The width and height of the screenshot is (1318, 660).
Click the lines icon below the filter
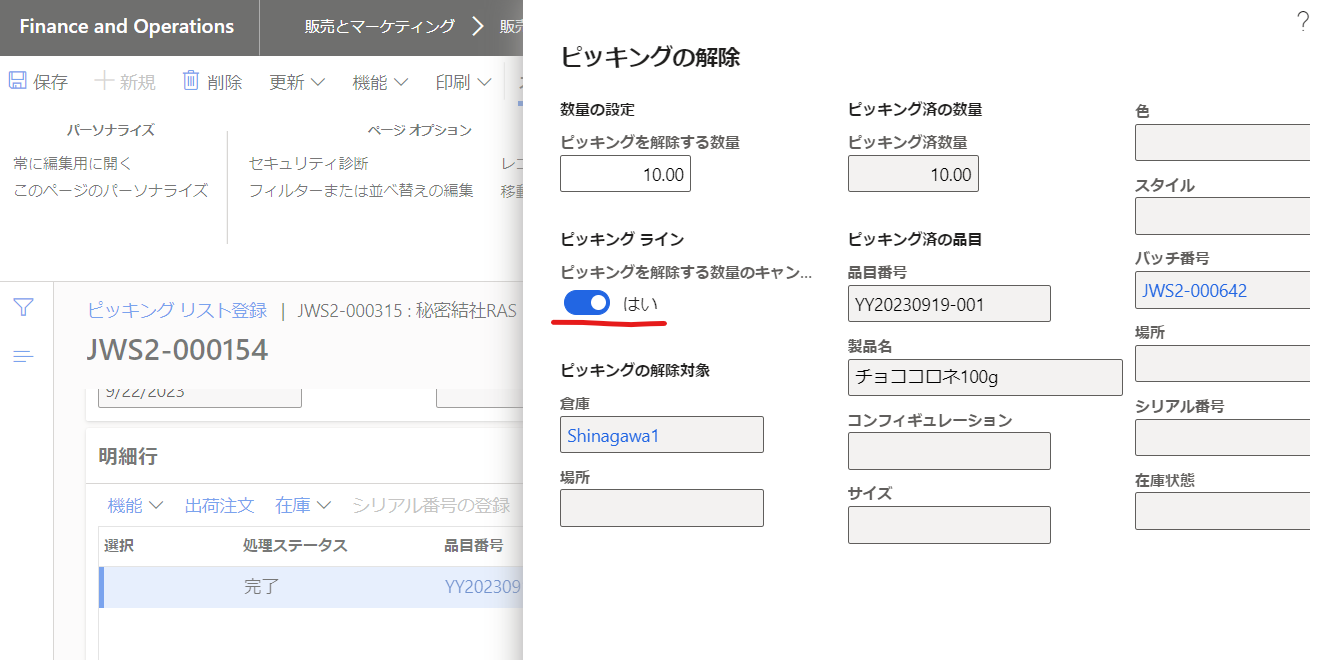click(x=24, y=356)
